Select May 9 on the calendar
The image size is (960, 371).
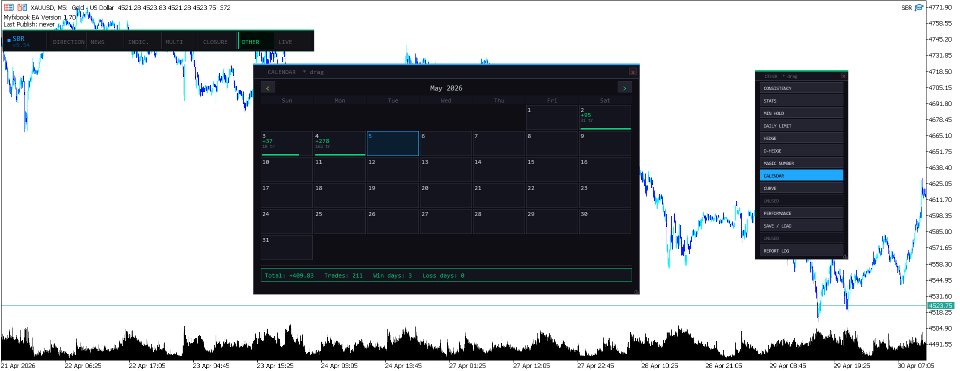(x=605, y=144)
